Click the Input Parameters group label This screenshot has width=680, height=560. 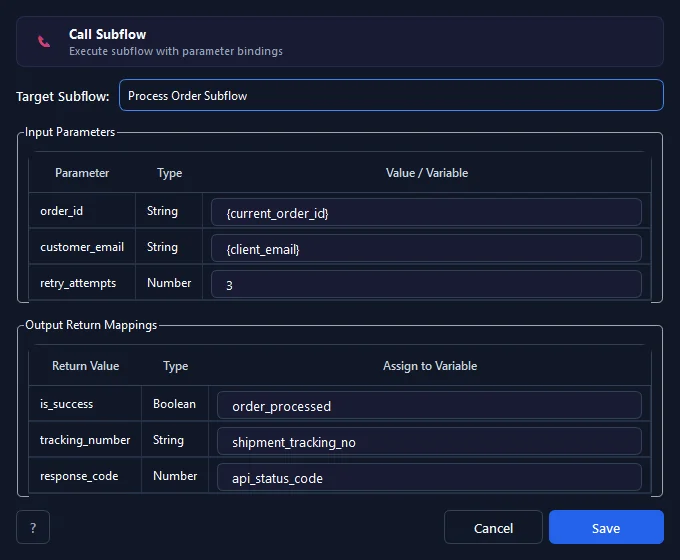[70, 132]
